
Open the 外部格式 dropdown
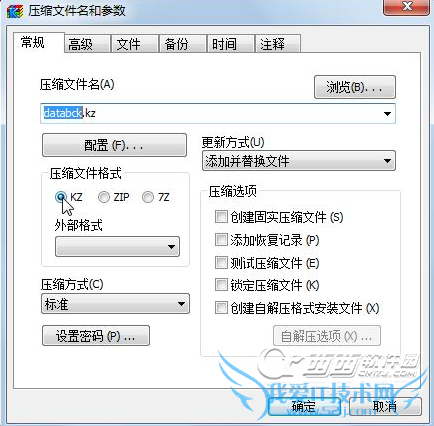coord(117,247)
